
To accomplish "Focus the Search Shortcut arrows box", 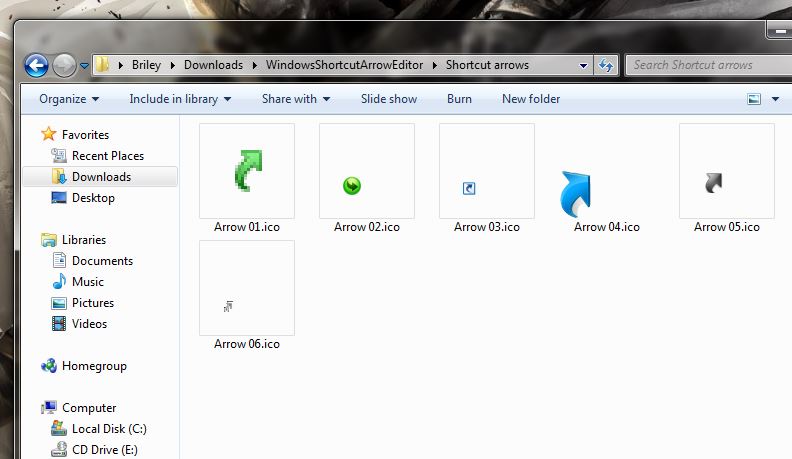I will coord(708,65).
